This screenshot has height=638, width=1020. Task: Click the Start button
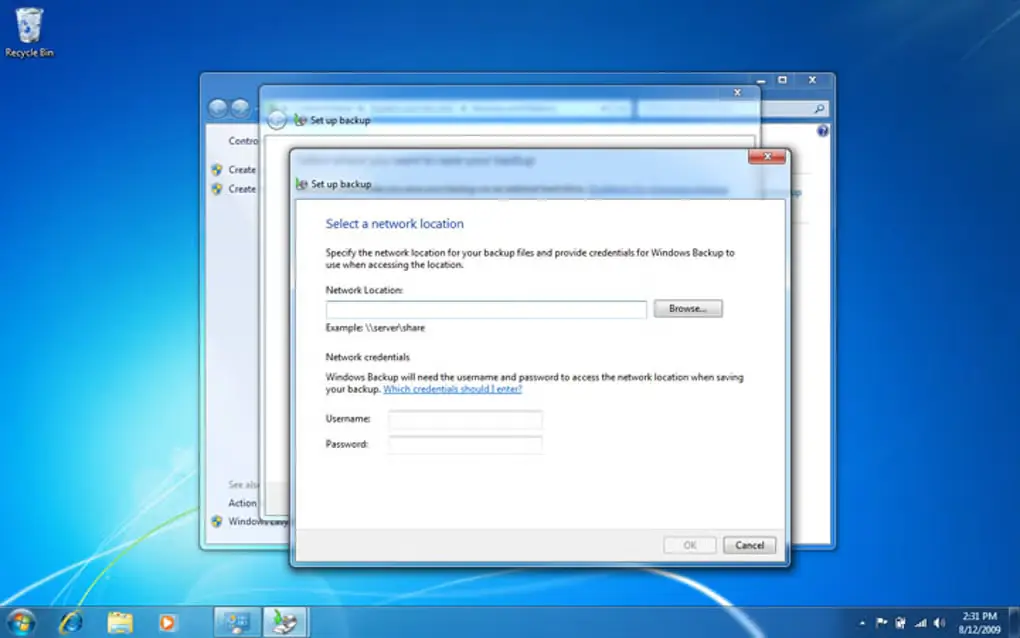tap(20, 620)
